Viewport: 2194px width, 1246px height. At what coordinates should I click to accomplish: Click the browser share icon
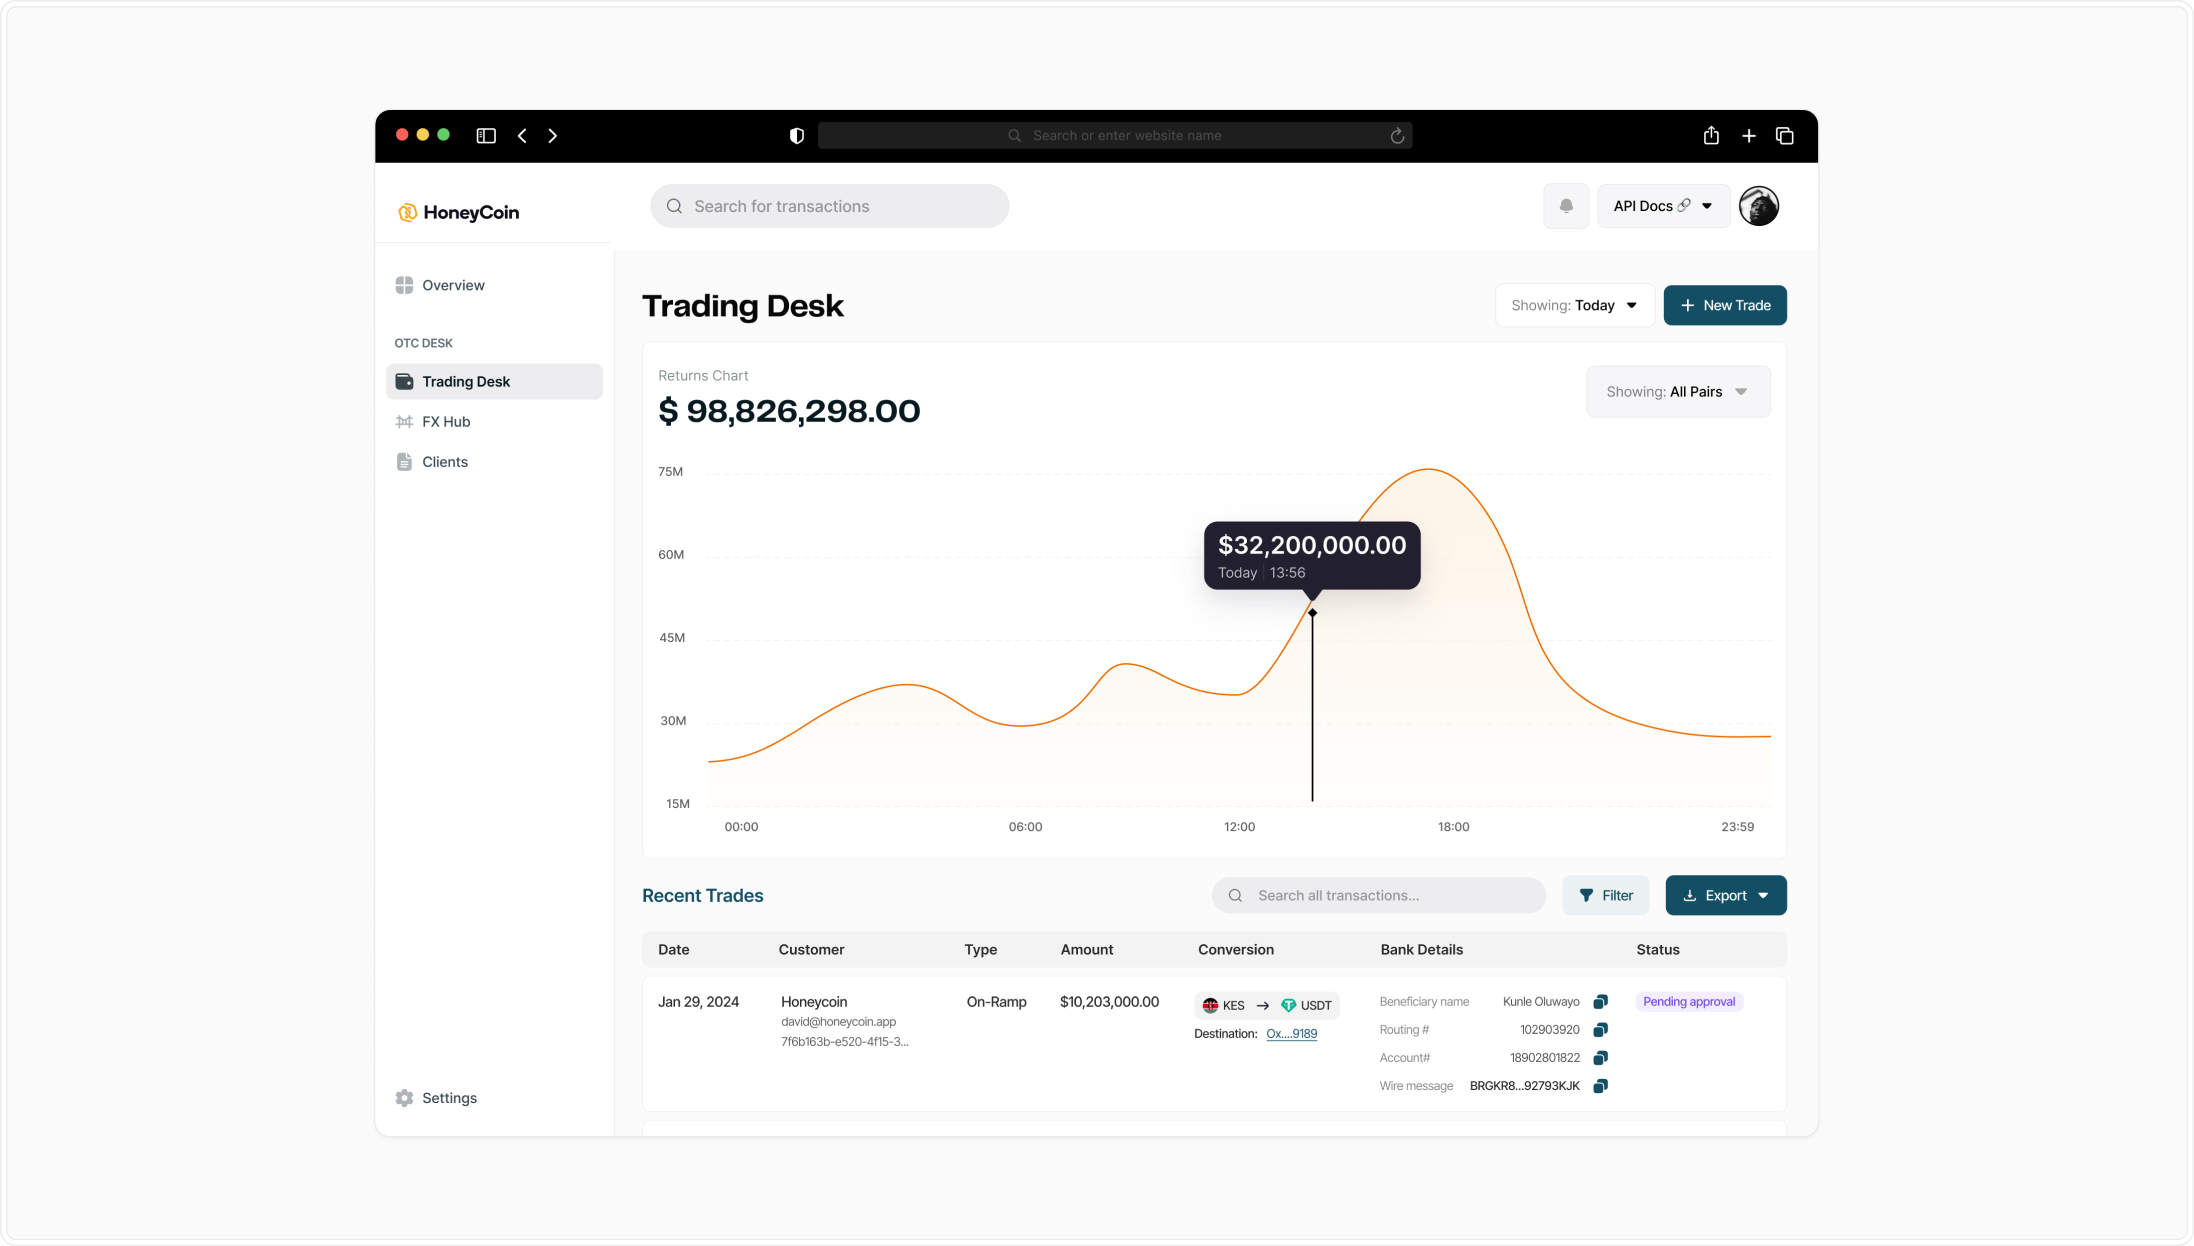tap(1711, 136)
